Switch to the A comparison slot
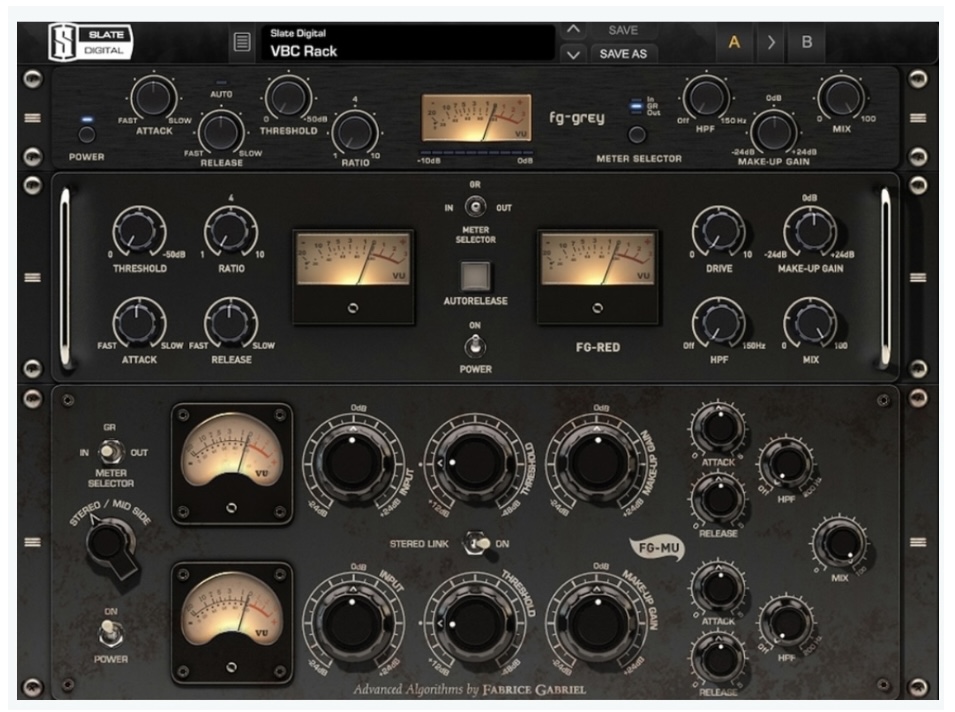 734,42
